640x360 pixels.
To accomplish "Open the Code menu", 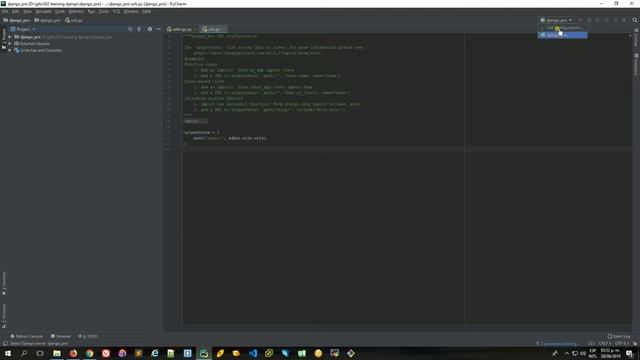I will [60, 12].
